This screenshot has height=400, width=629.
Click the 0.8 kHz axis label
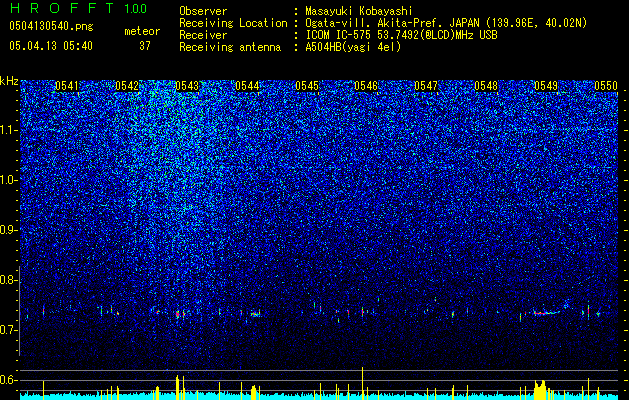coord(8,280)
